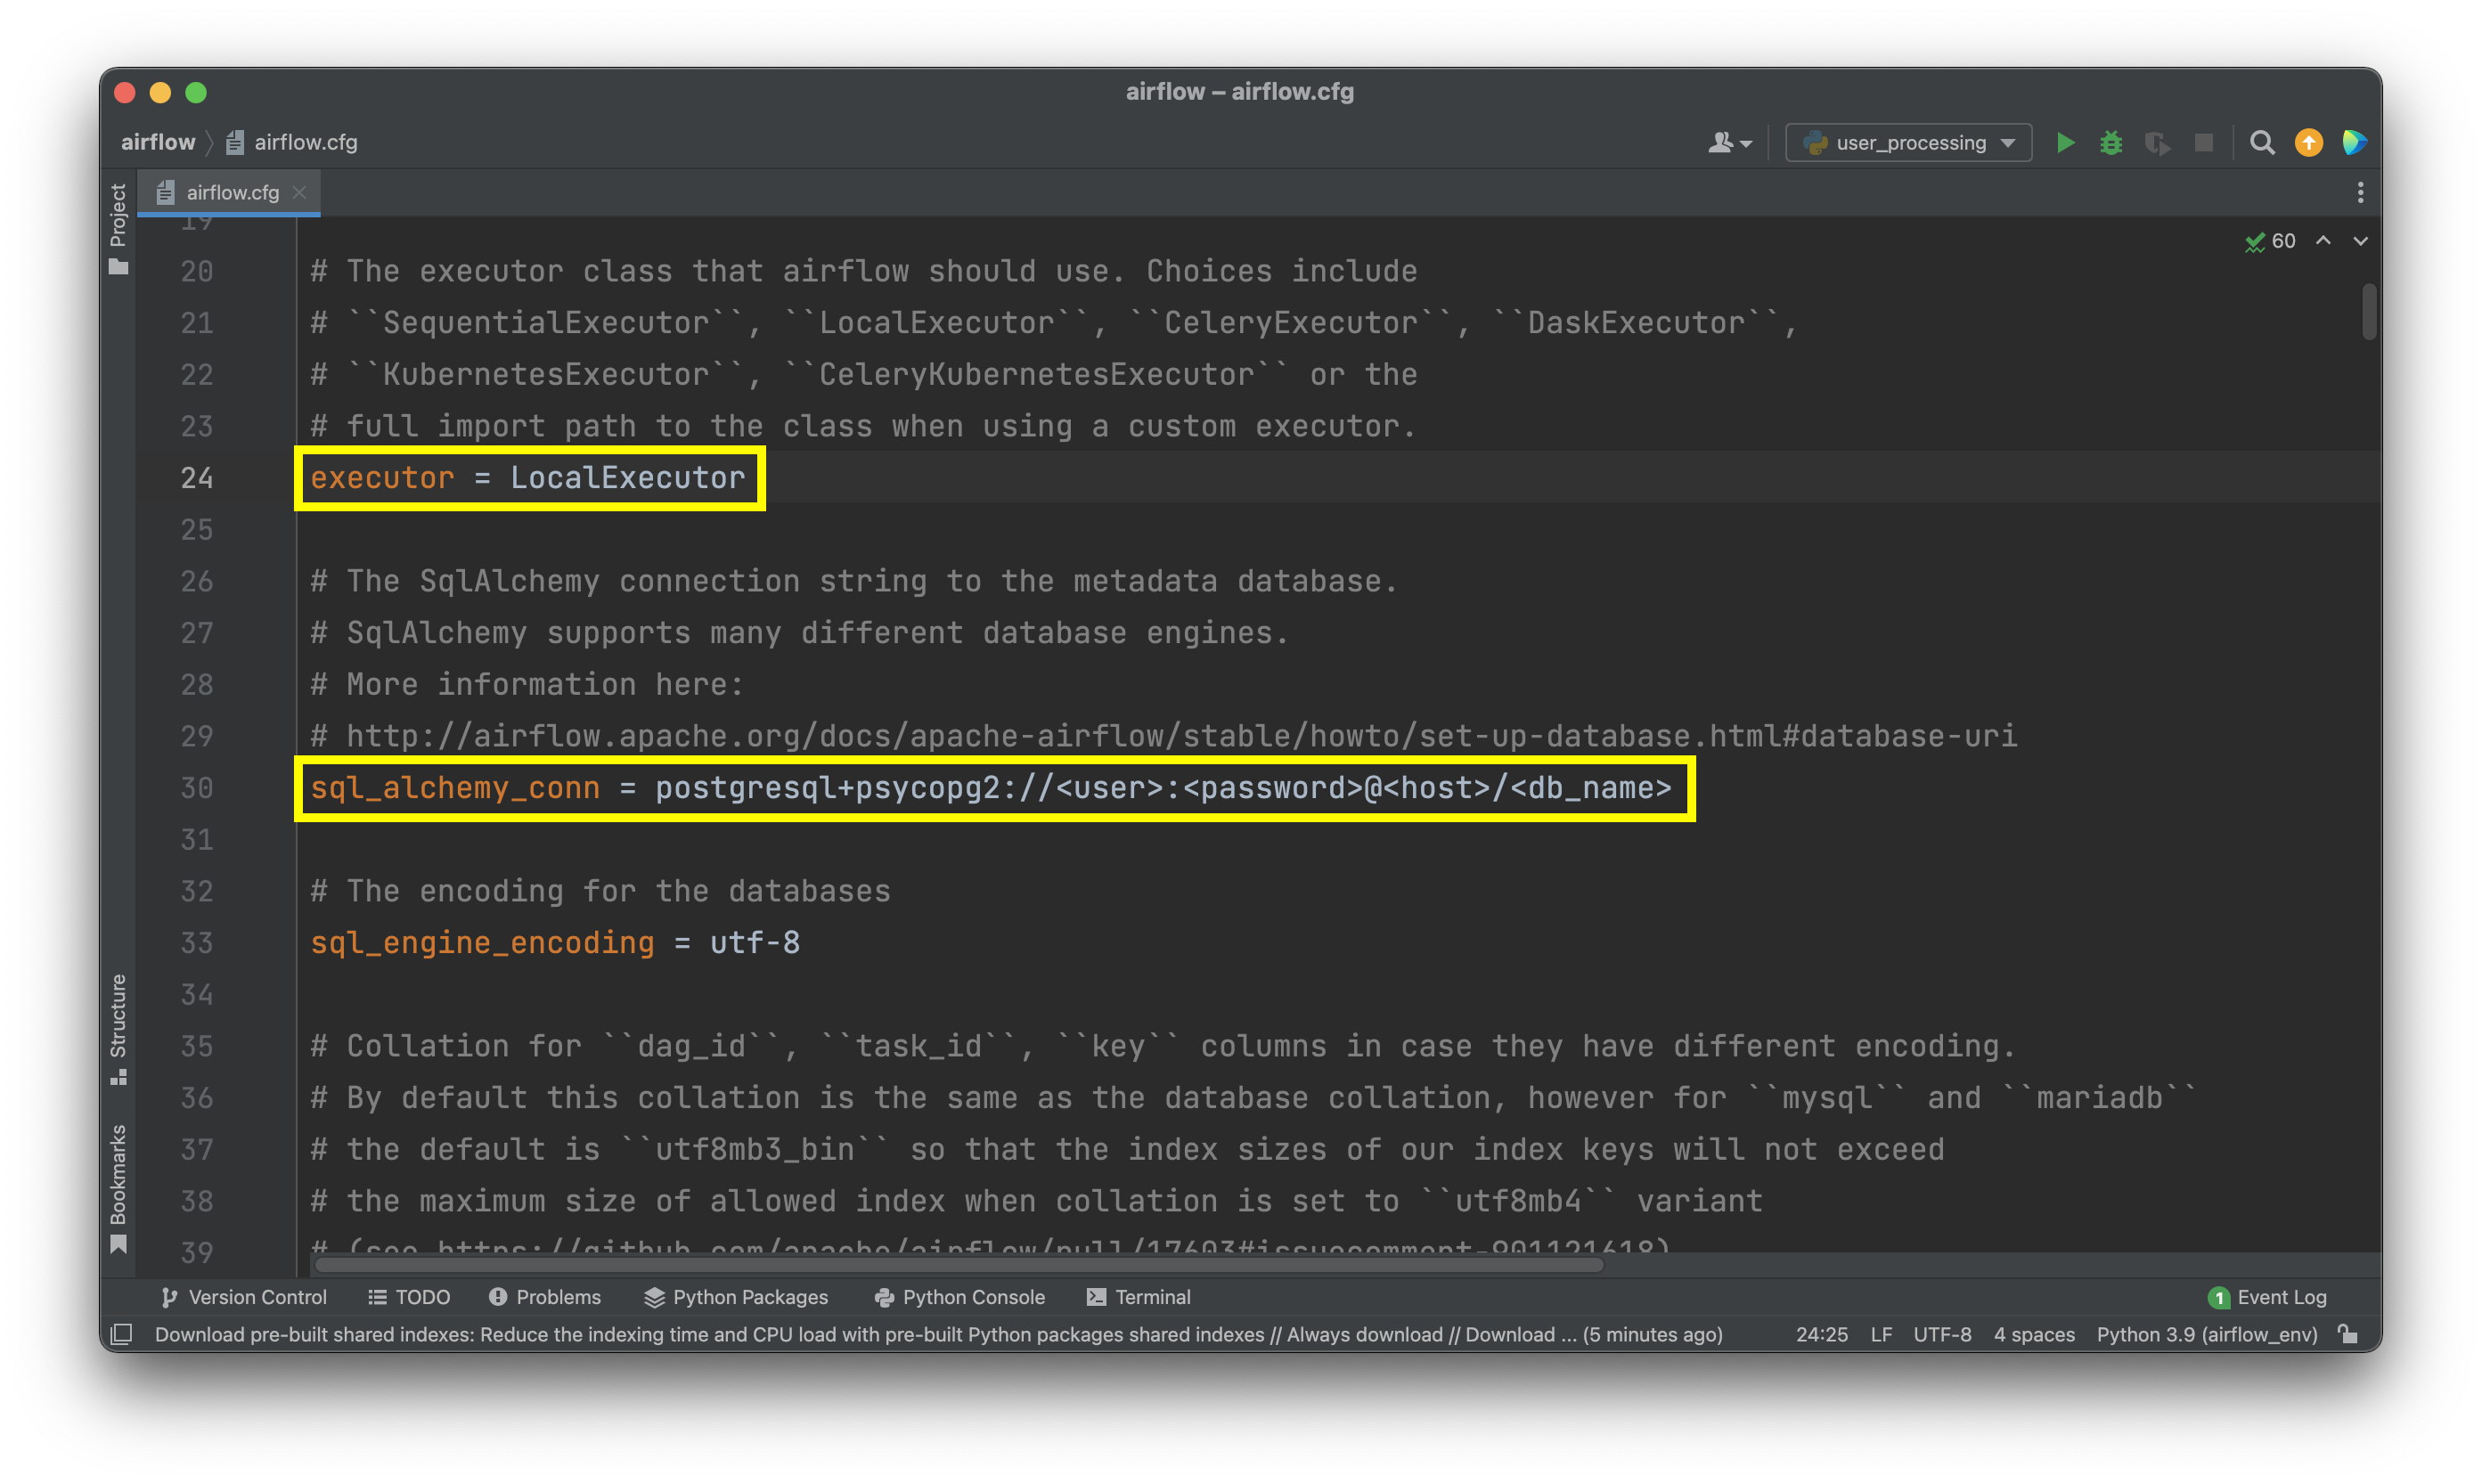The image size is (2482, 1484).
Task: Open the user_processing run configuration dropdown
Action: point(1906,142)
